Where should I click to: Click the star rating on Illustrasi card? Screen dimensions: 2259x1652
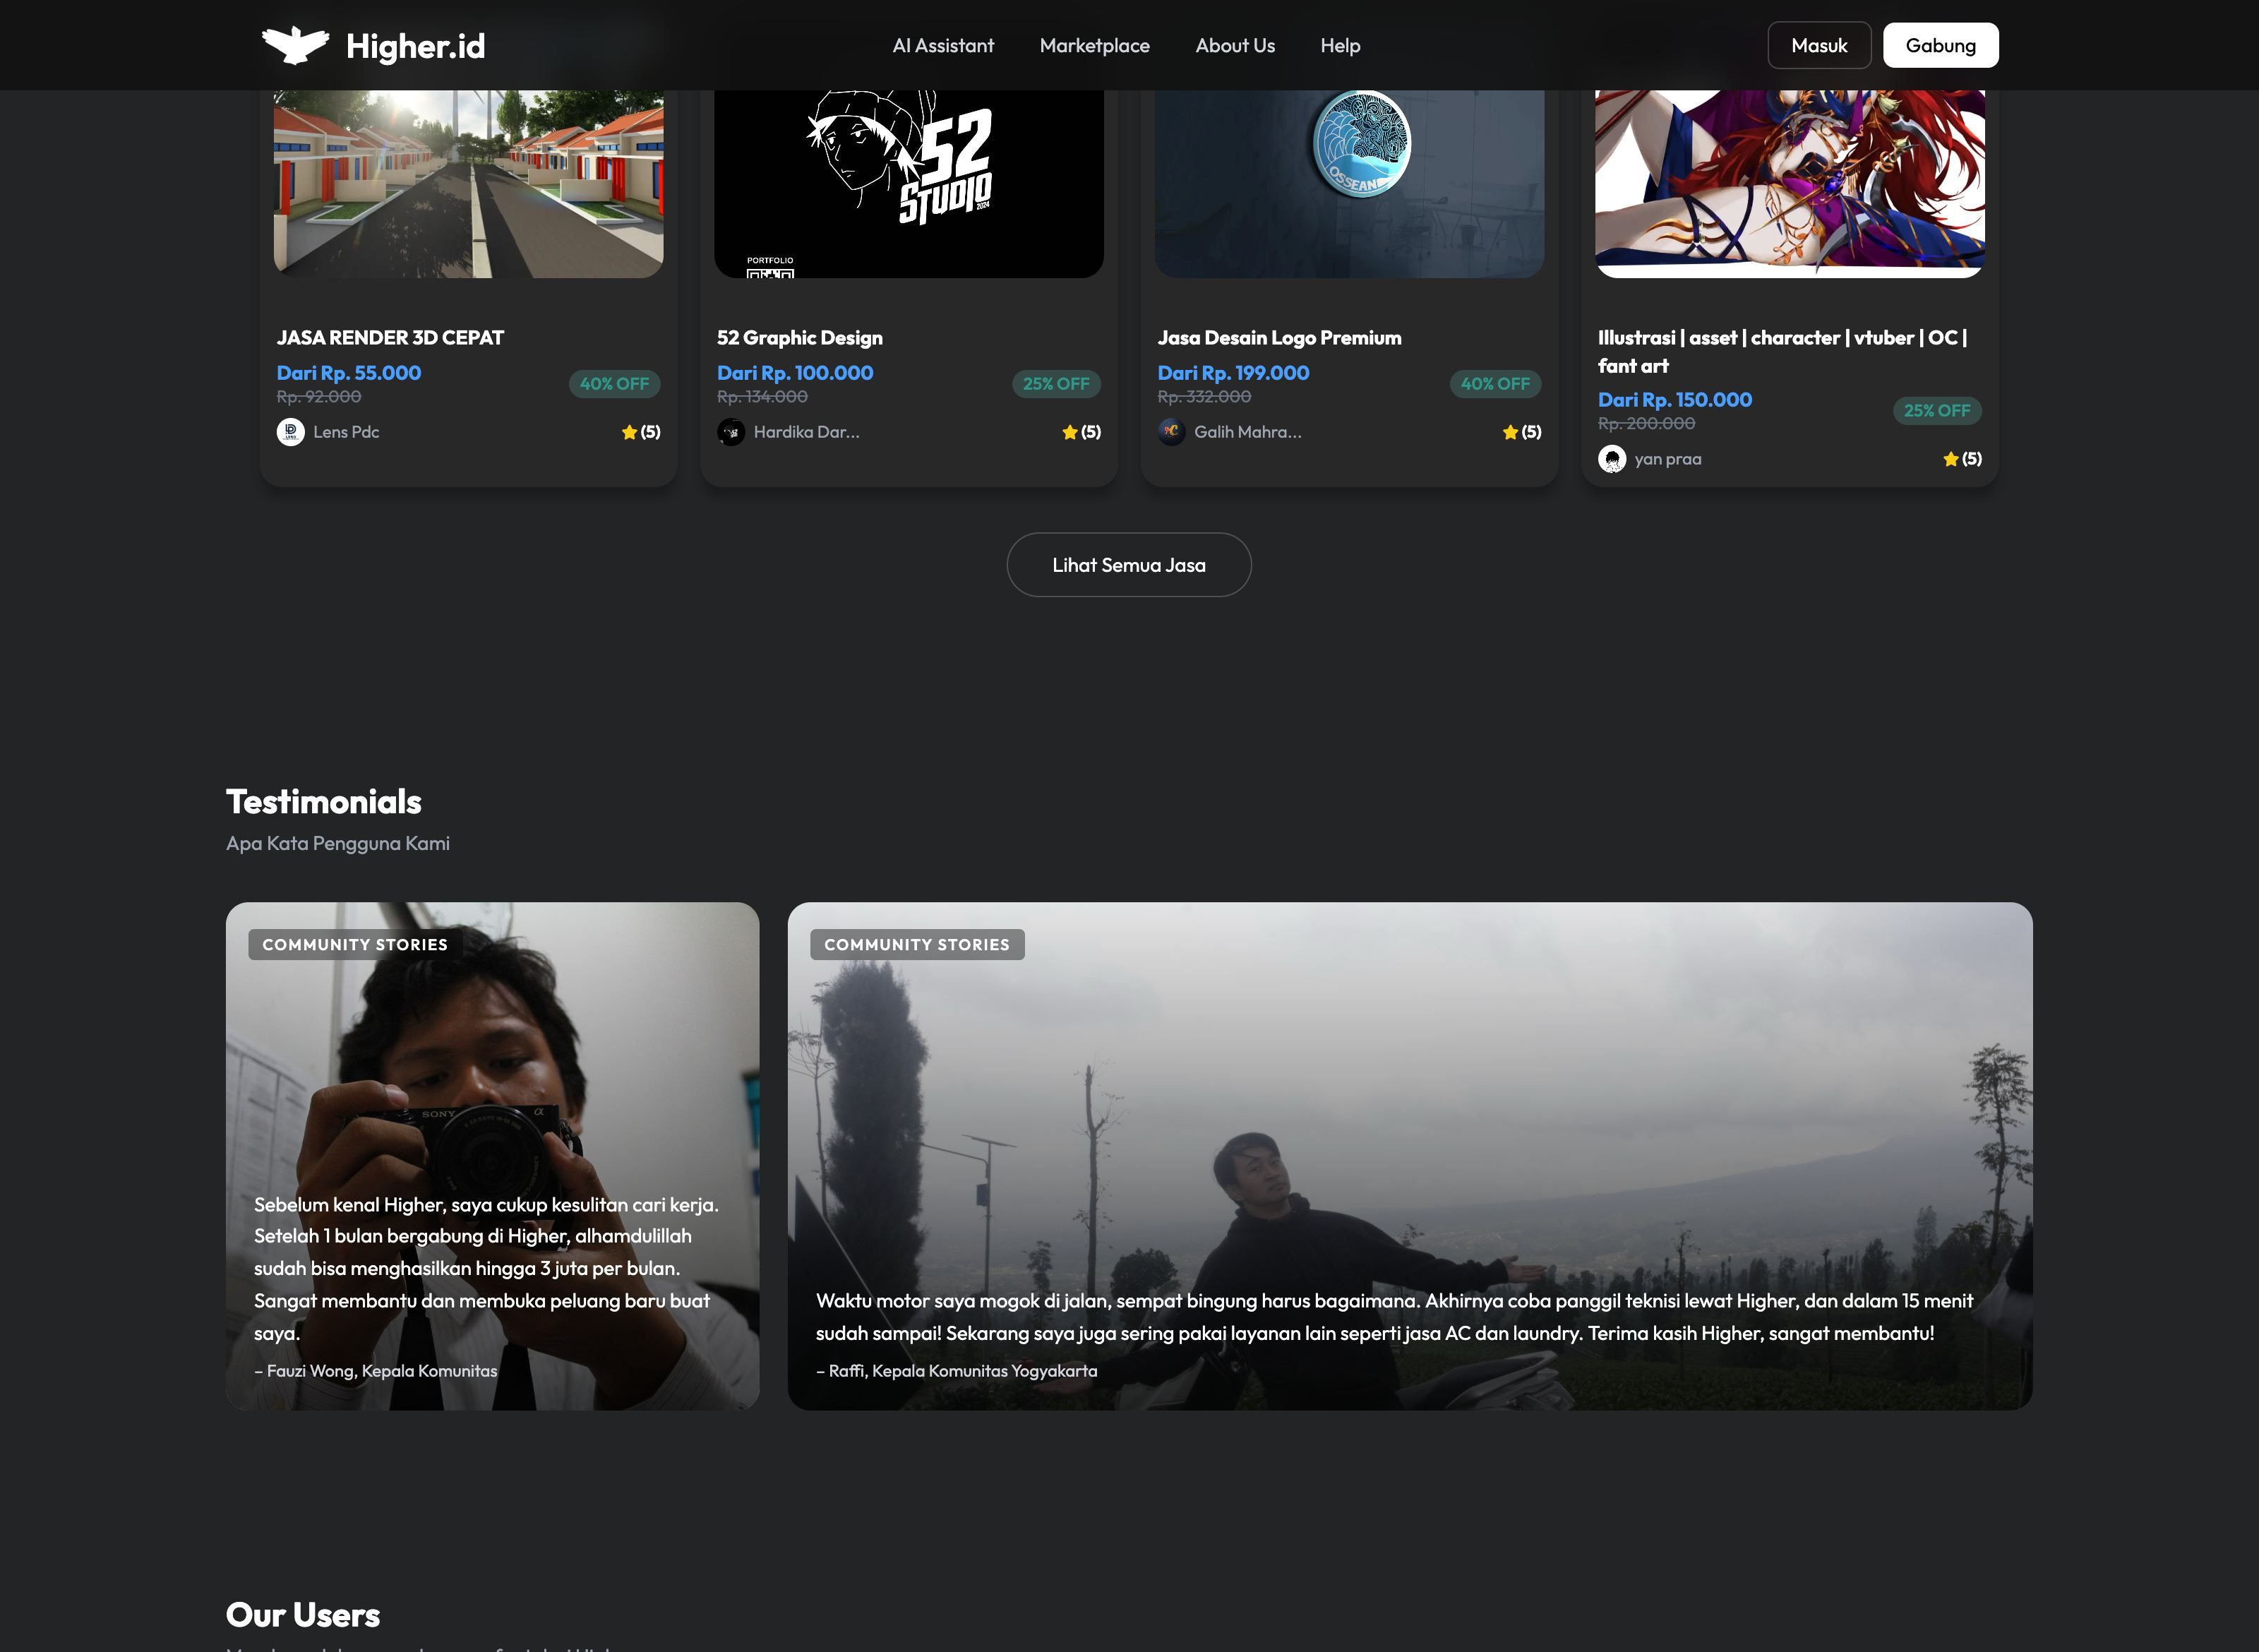click(x=1962, y=459)
